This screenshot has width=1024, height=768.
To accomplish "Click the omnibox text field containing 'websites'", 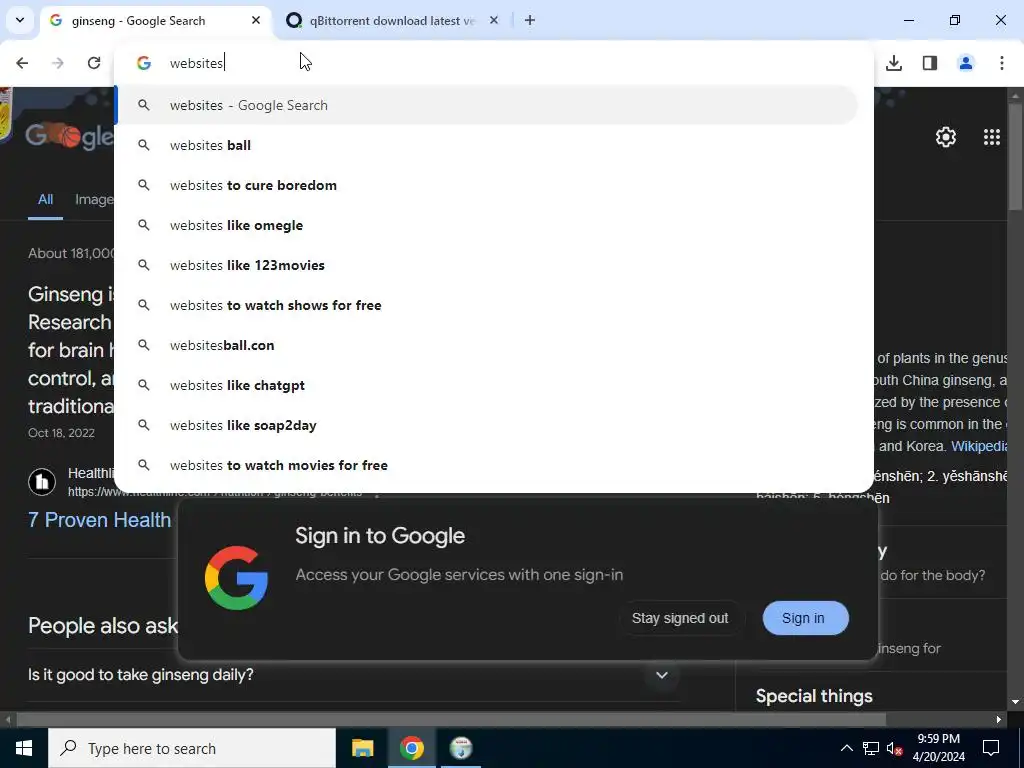I will pyautogui.click(x=494, y=63).
